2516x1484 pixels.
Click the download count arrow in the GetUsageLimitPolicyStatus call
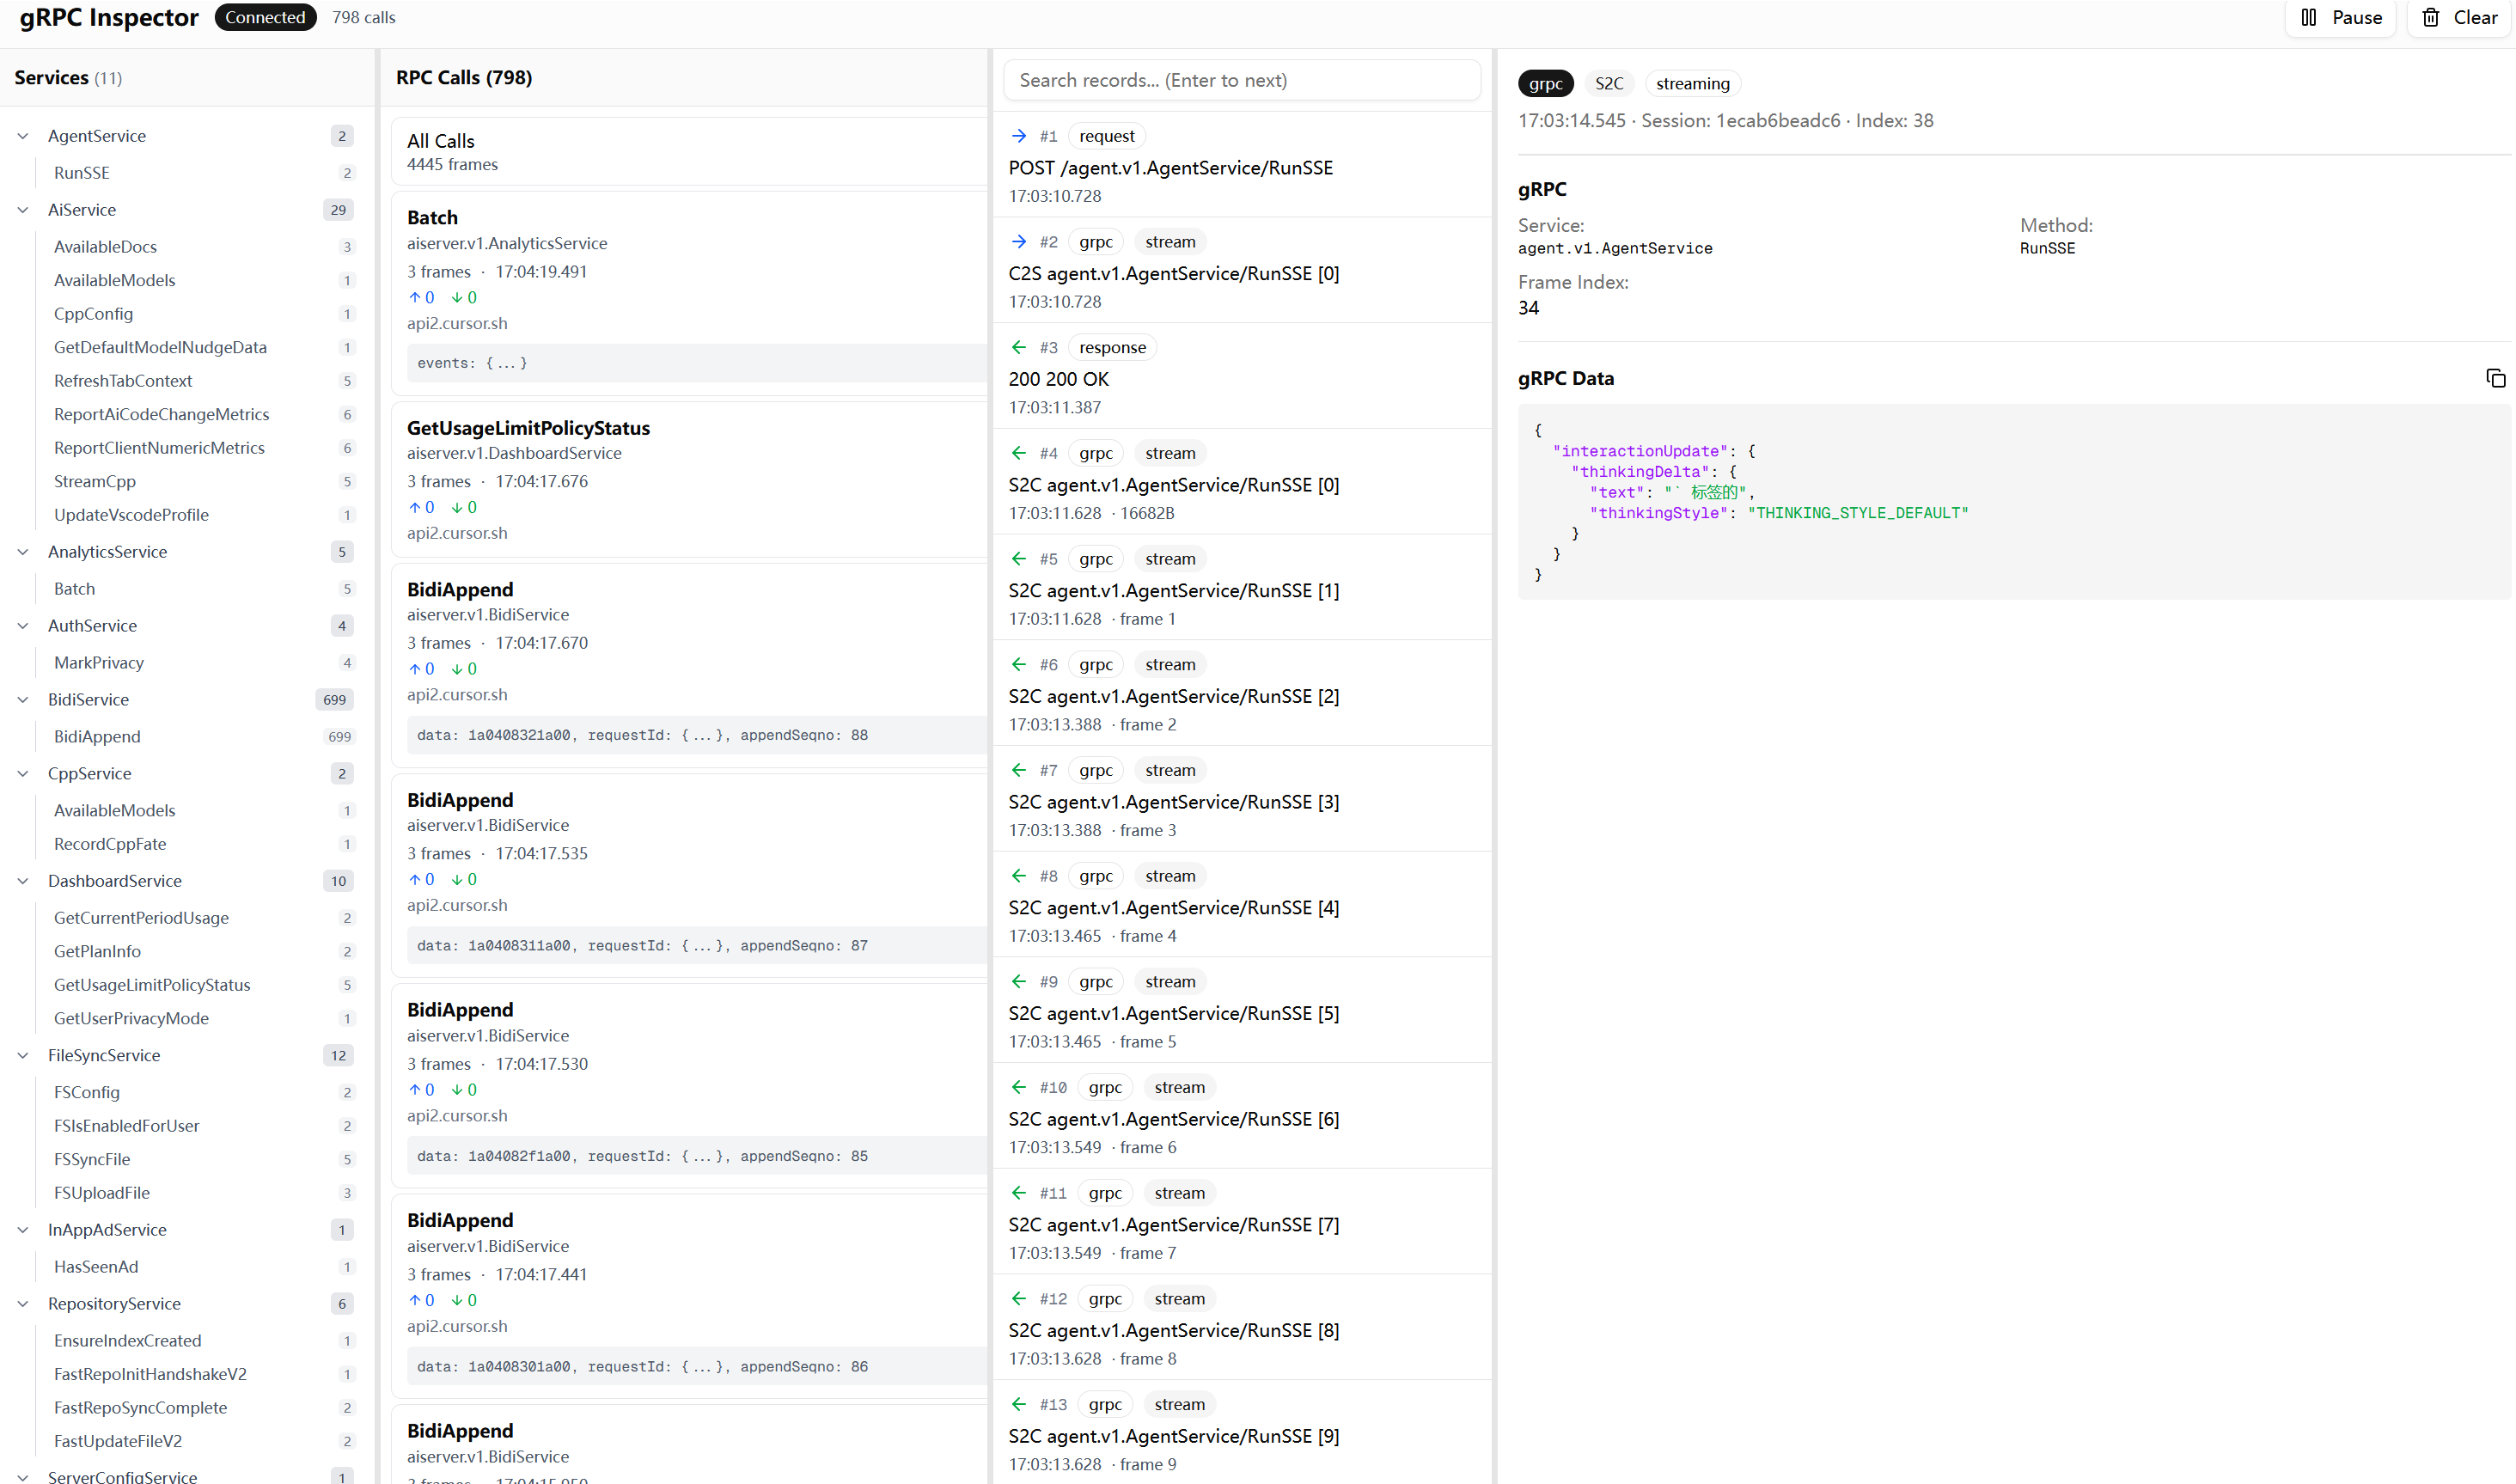(457, 507)
